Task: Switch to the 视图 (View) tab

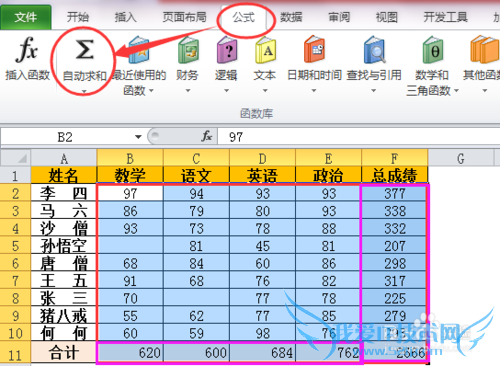Action: [x=387, y=17]
